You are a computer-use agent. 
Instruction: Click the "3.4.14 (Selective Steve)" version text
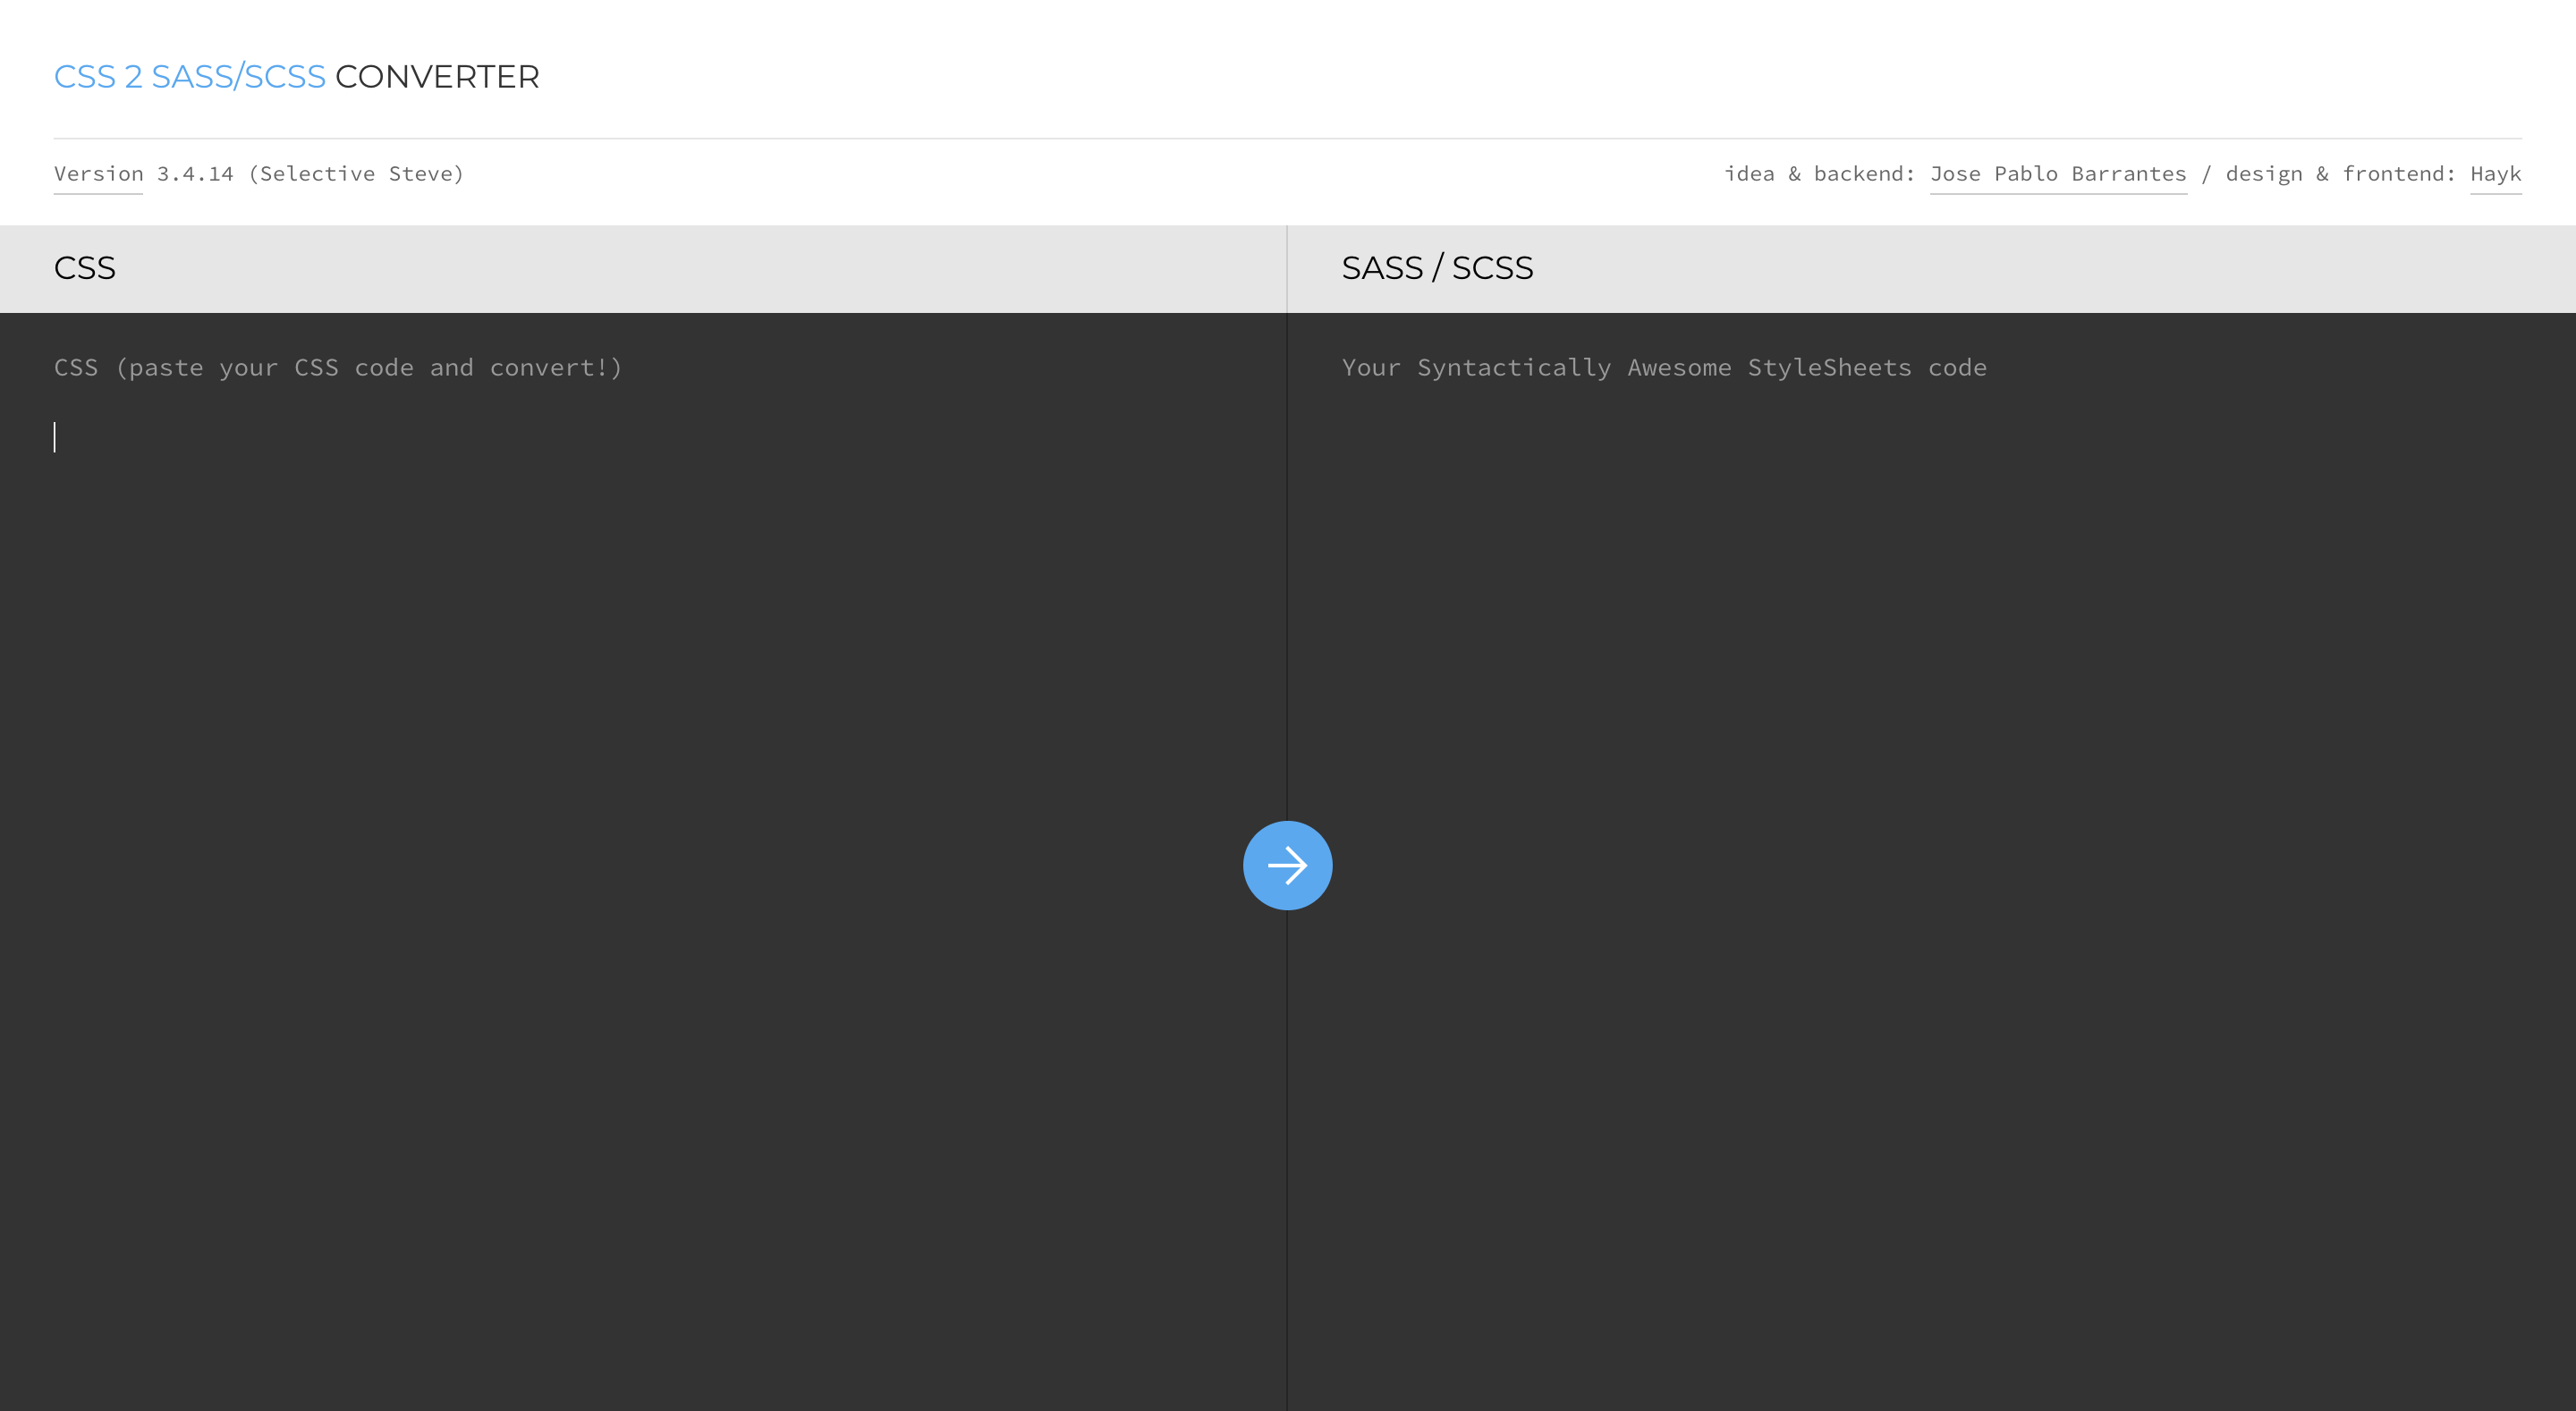[x=310, y=174]
